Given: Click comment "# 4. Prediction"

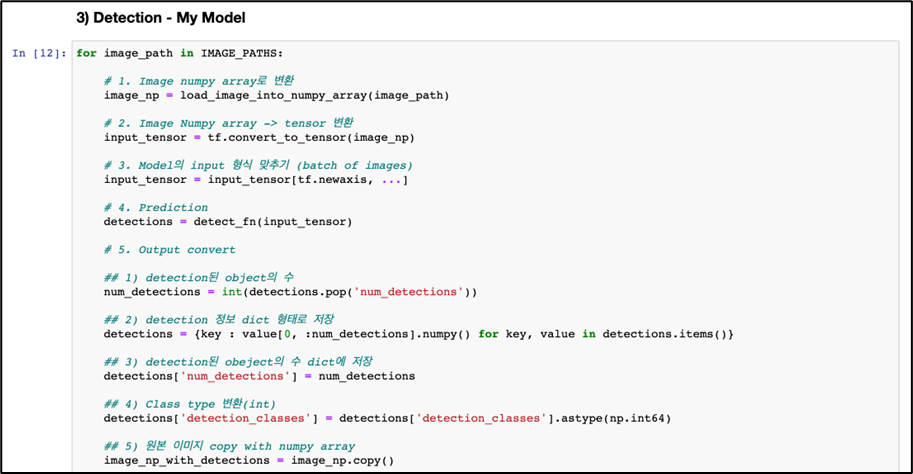Looking at the screenshot, I should [x=155, y=207].
